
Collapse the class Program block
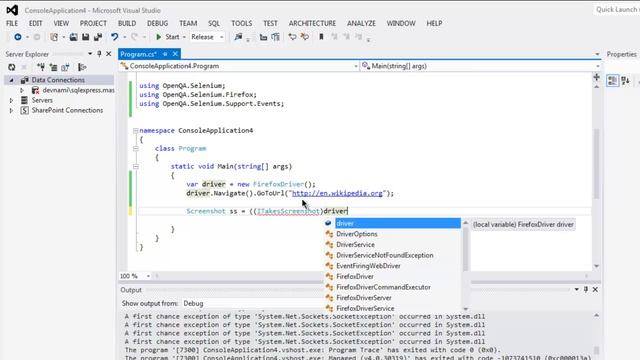135,149
